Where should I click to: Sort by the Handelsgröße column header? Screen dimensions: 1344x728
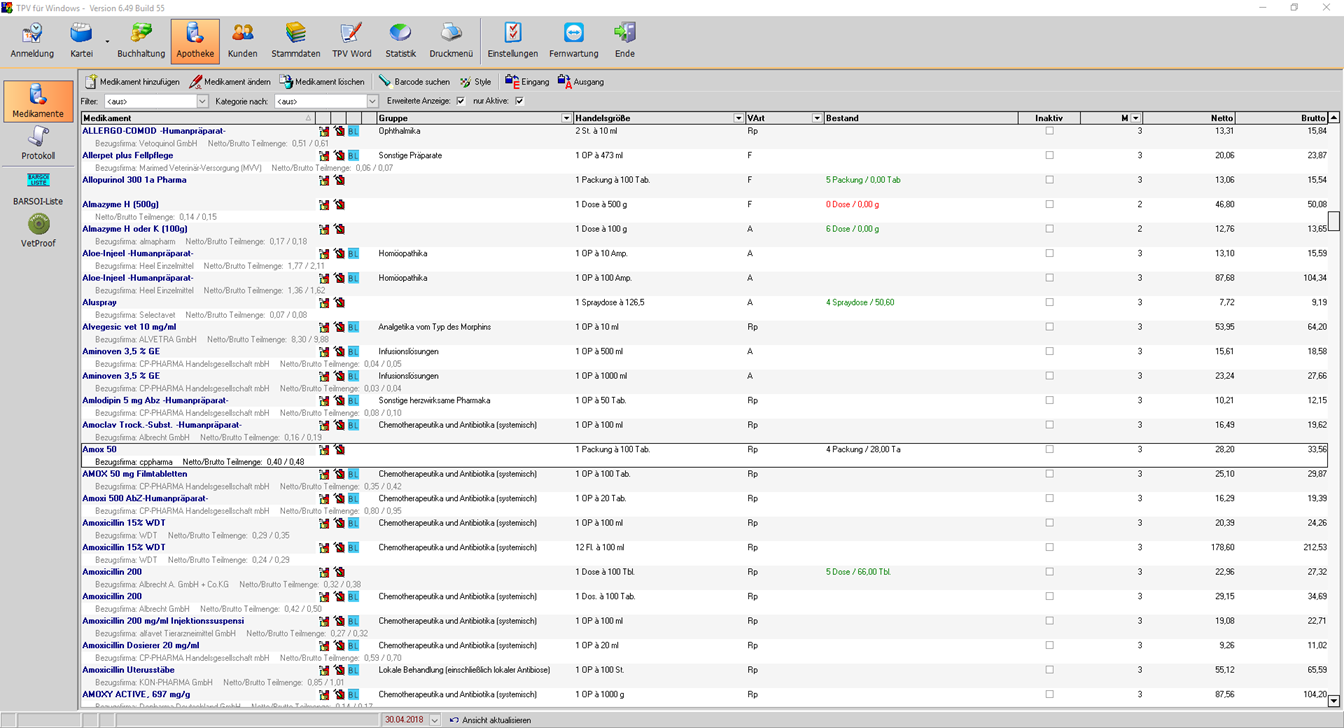(x=654, y=118)
